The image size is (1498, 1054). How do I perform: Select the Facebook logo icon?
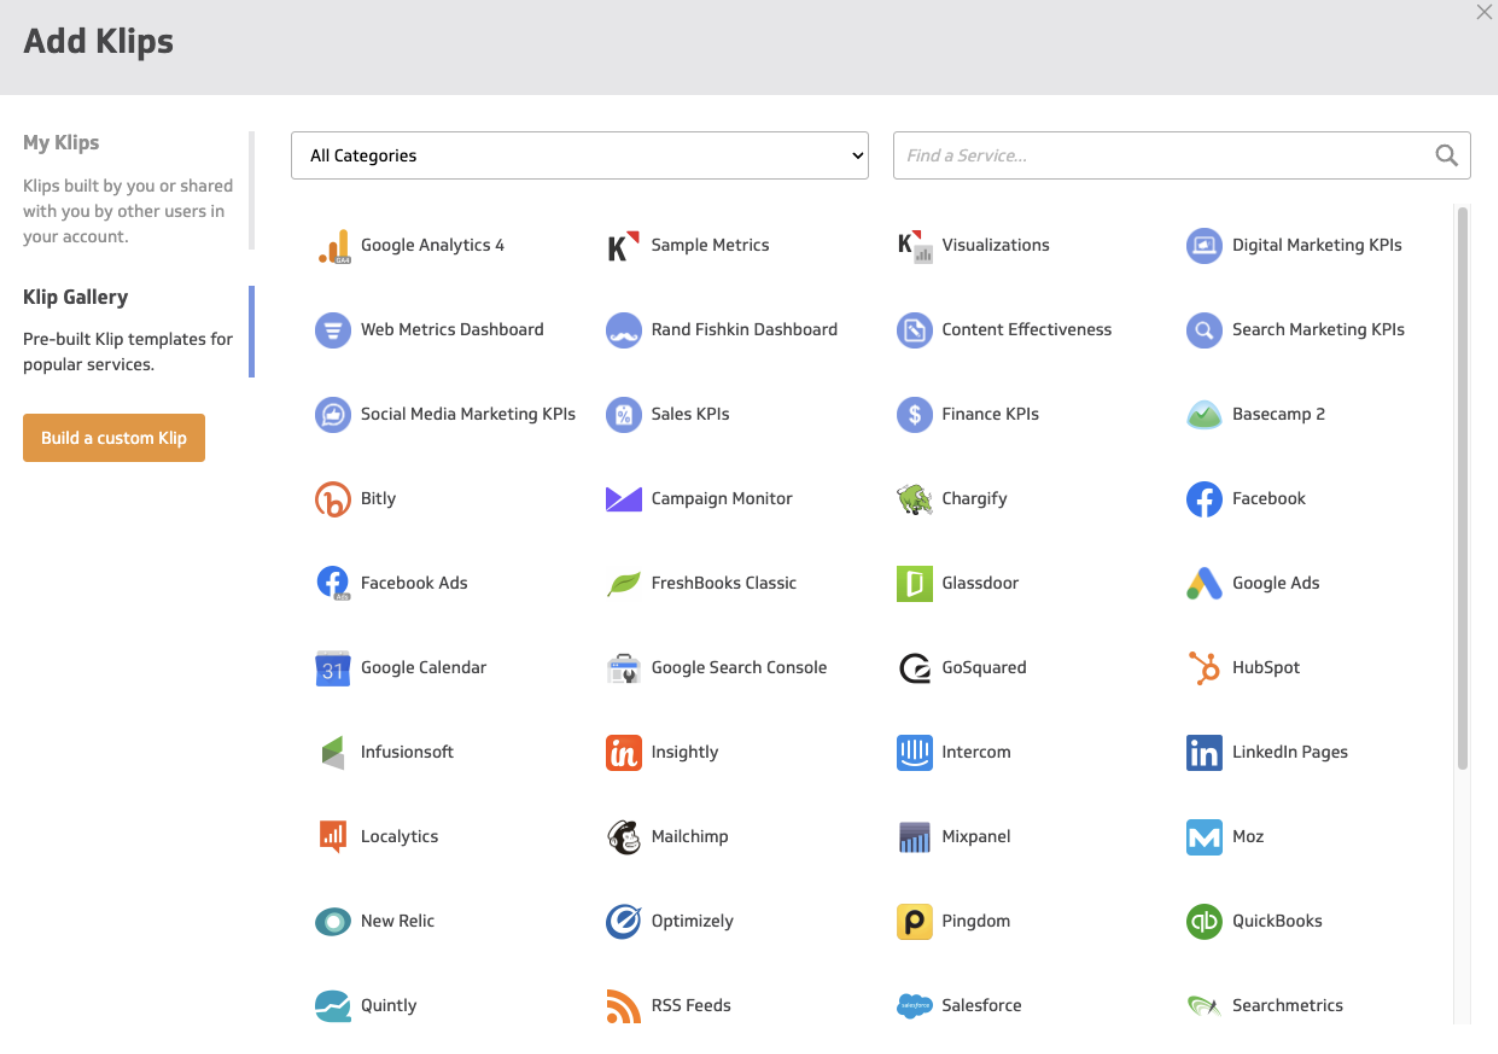click(x=1204, y=499)
